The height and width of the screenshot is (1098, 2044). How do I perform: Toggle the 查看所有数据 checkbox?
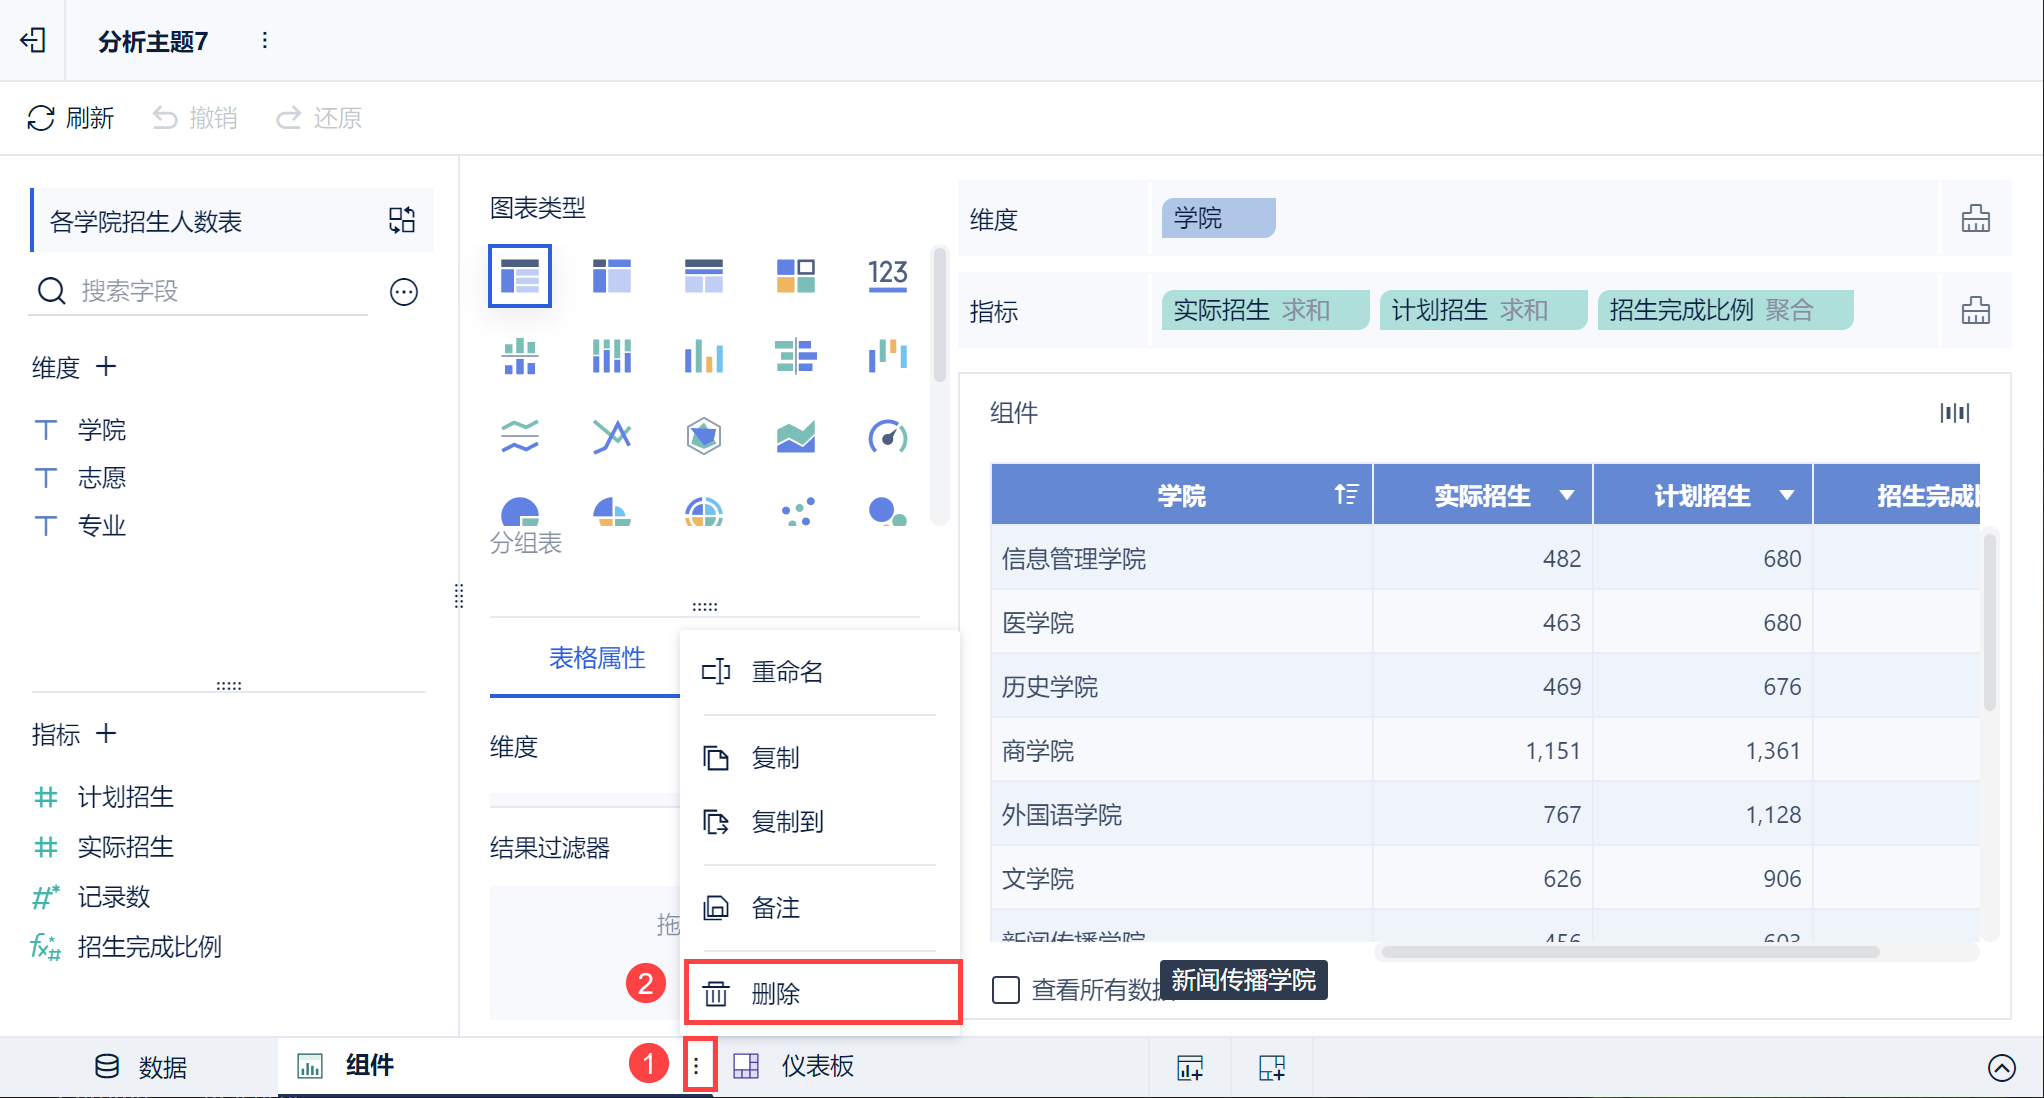point(1006,990)
